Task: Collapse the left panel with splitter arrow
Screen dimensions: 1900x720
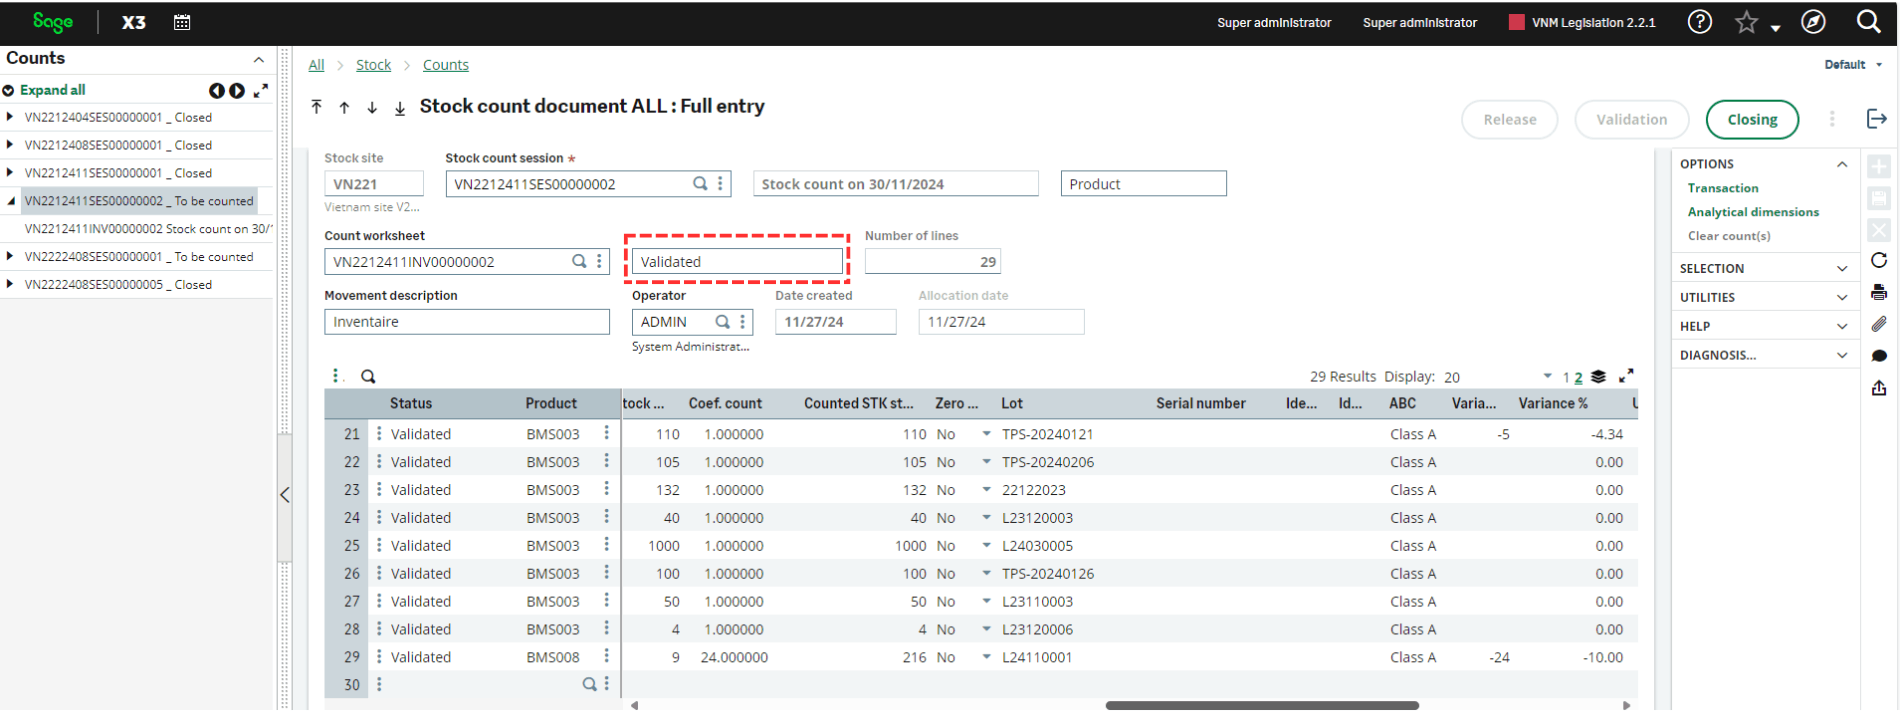Action: pos(285,494)
